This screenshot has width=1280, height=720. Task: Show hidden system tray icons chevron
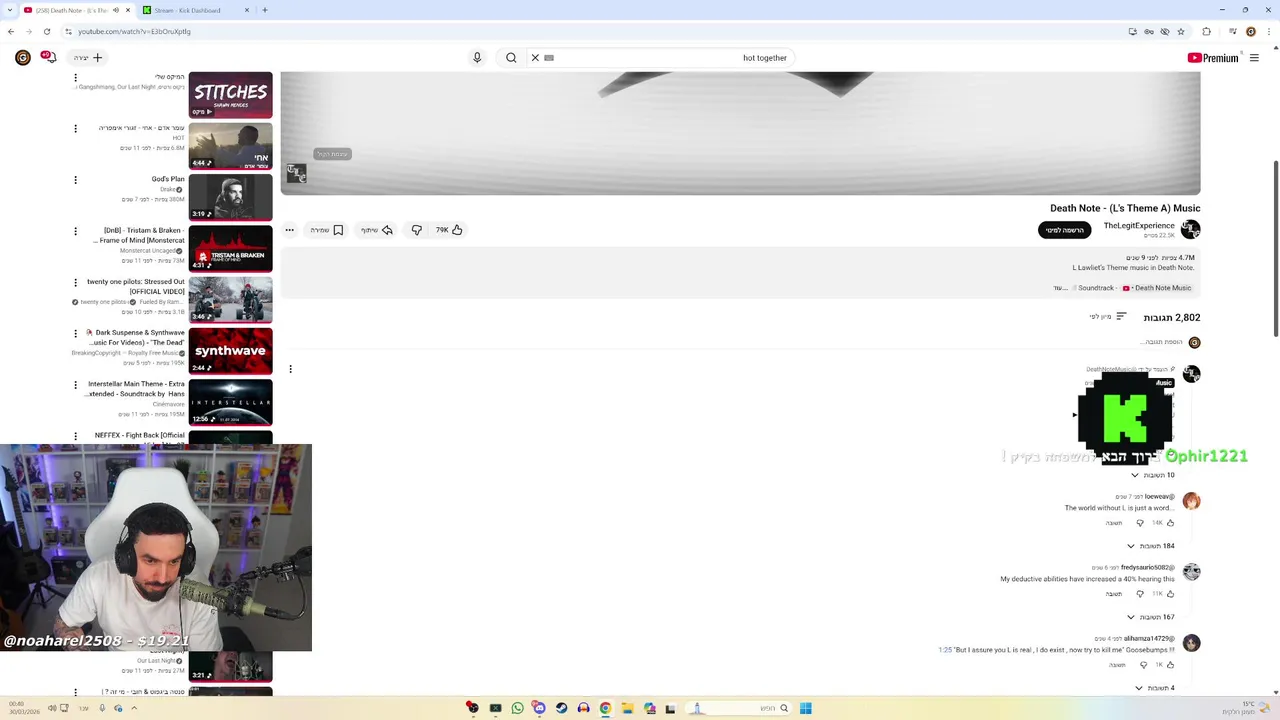[134, 708]
